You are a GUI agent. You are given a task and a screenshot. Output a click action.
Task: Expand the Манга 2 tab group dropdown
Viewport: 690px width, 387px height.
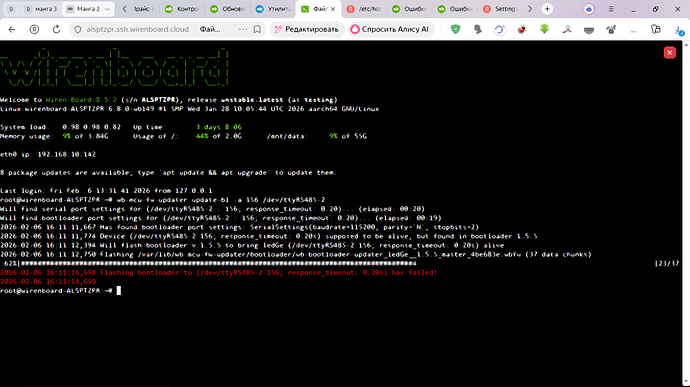[x=107, y=9]
